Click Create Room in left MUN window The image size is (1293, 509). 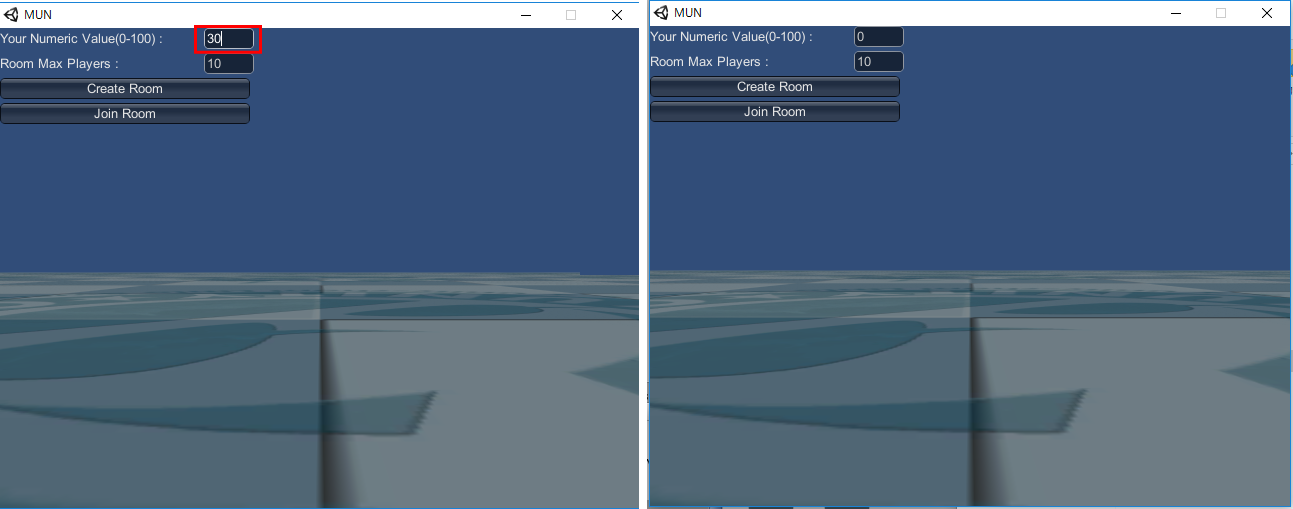(x=125, y=89)
